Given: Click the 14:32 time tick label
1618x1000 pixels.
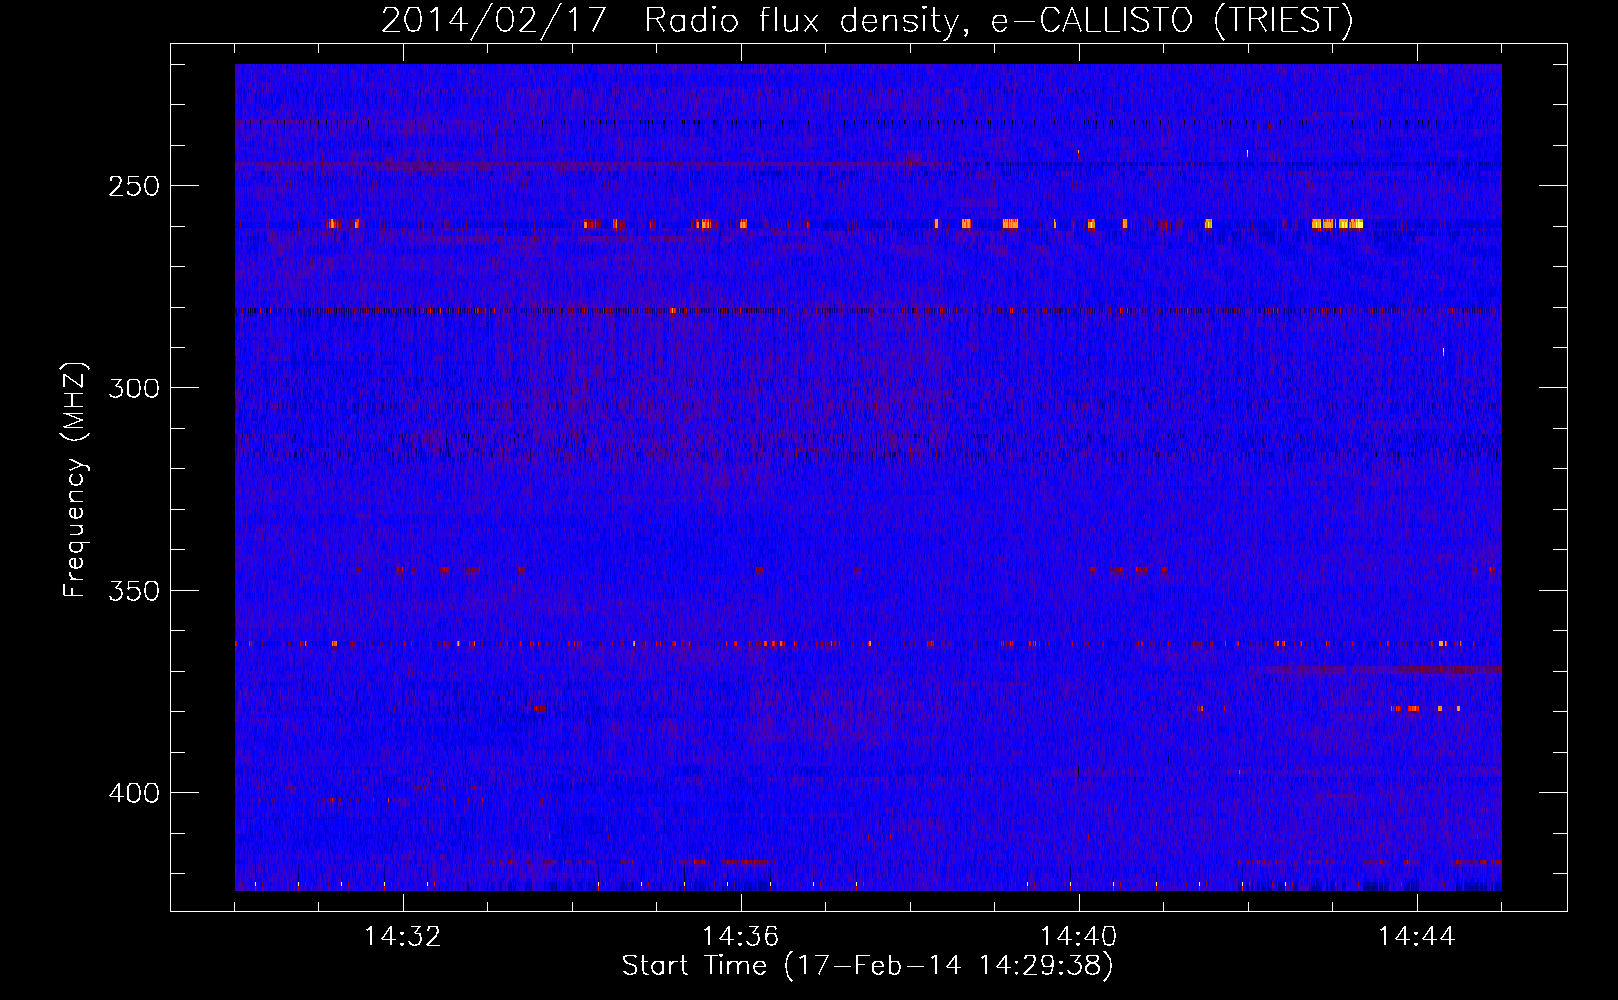Looking at the screenshot, I should [x=403, y=937].
